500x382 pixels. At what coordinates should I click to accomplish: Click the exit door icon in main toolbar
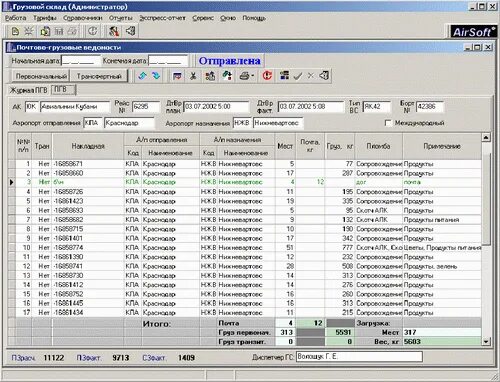(x=130, y=31)
